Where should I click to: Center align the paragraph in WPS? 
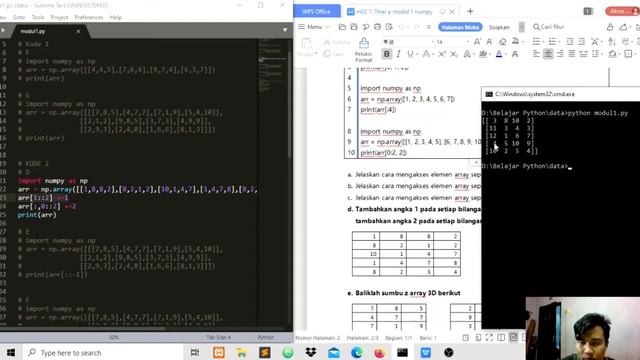[548, 54]
